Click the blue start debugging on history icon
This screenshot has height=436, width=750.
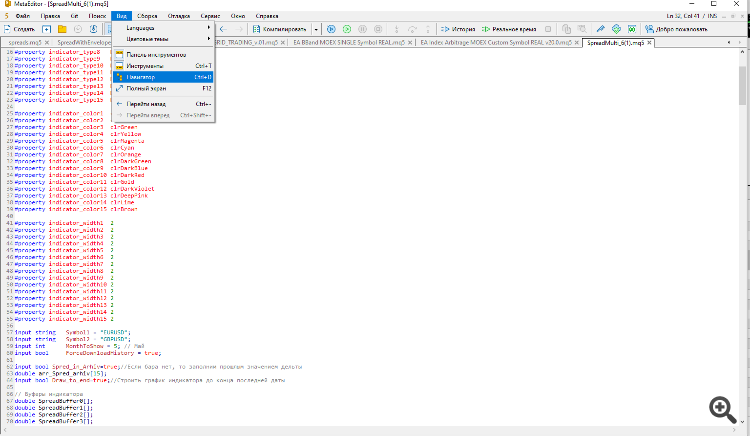tap(331, 29)
